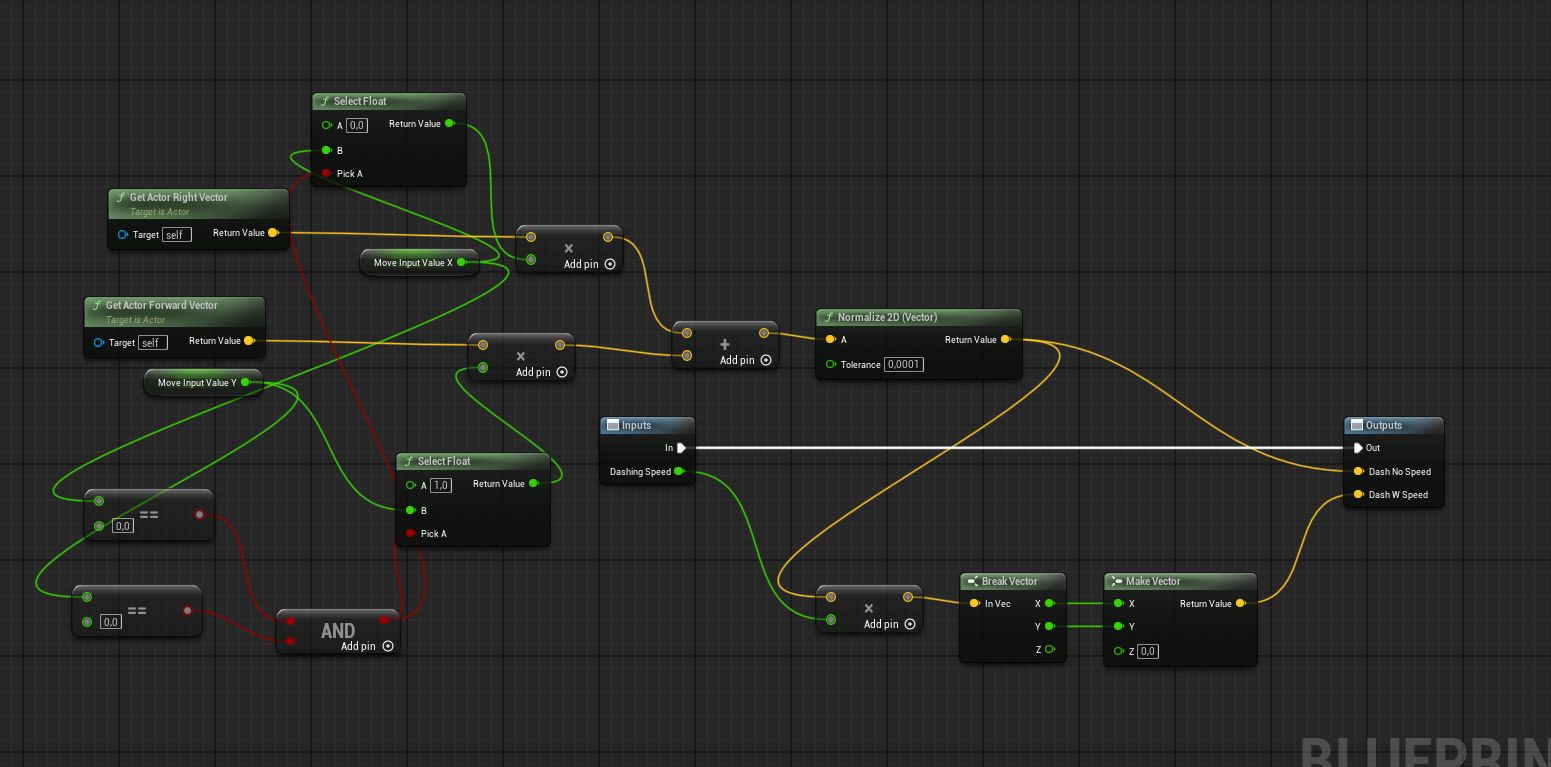Image resolution: width=1551 pixels, height=767 pixels.
Task: Click the Get Actor Forward Vector function icon
Action: point(96,306)
